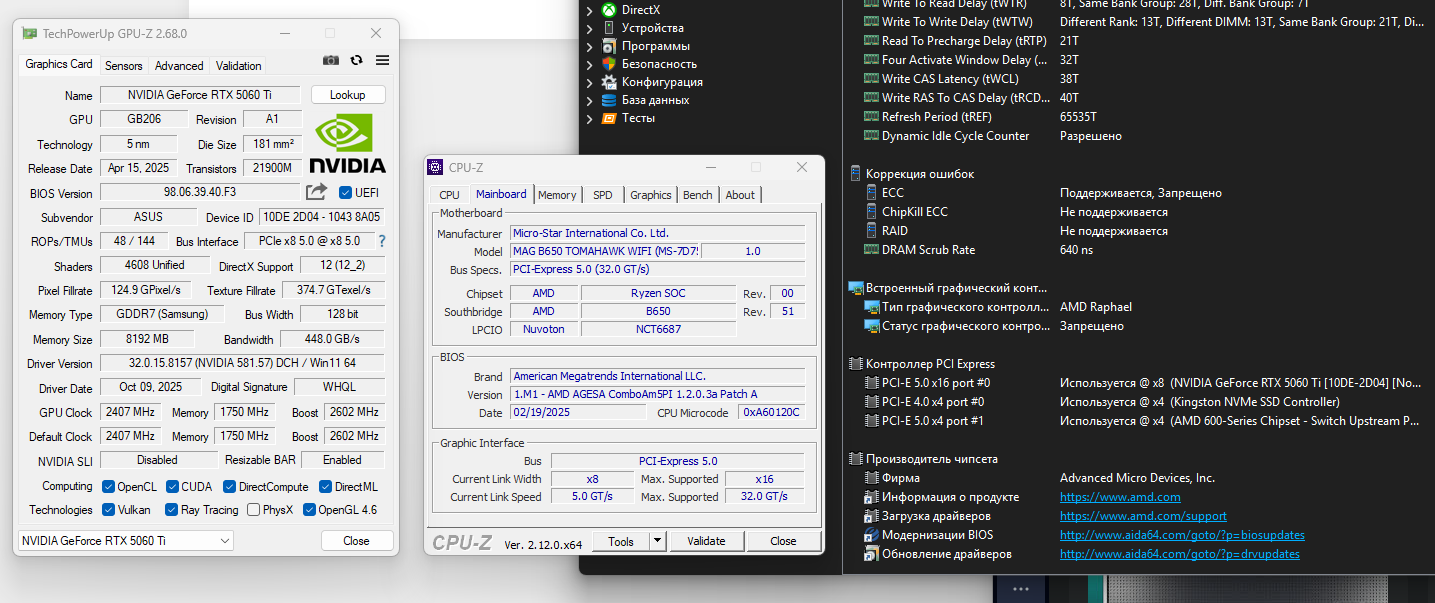This screenshot has height=603, width=1435.
Task: Open the SPD tab in CPU-Z
Action: click(602, 195)
